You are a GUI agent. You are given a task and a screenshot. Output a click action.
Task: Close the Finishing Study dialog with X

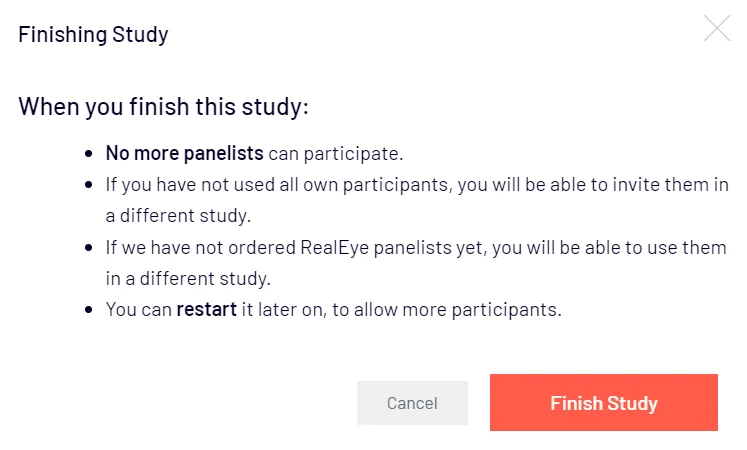(x=717, y=28)
